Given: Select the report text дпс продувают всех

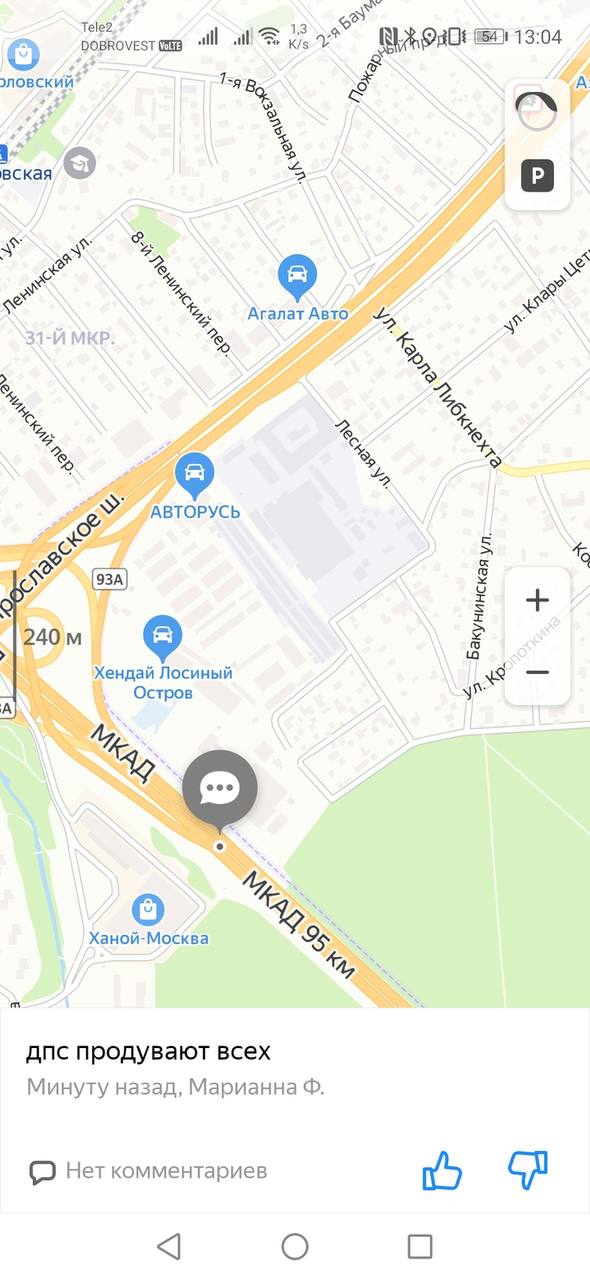Looking at the screenshot, I should point(148,1052).
